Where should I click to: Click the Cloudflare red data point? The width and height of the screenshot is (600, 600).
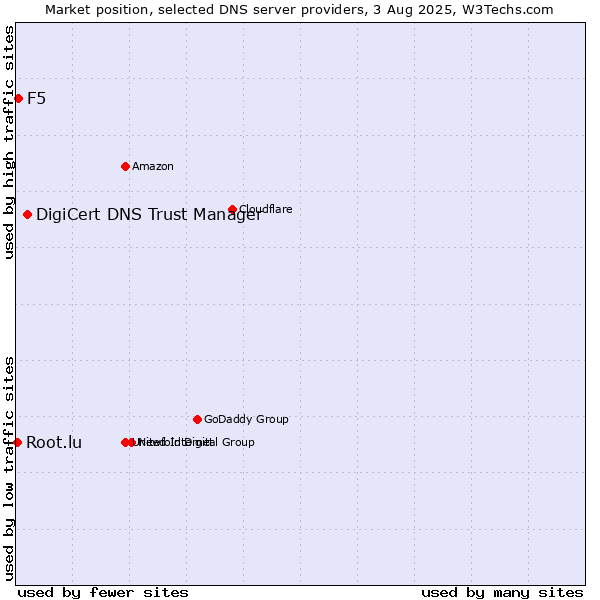tap(232, 209)
